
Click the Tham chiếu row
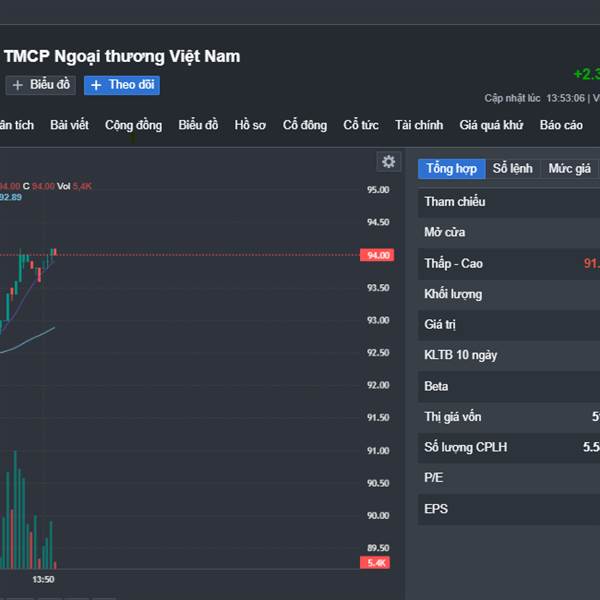[x=509, y=202]
